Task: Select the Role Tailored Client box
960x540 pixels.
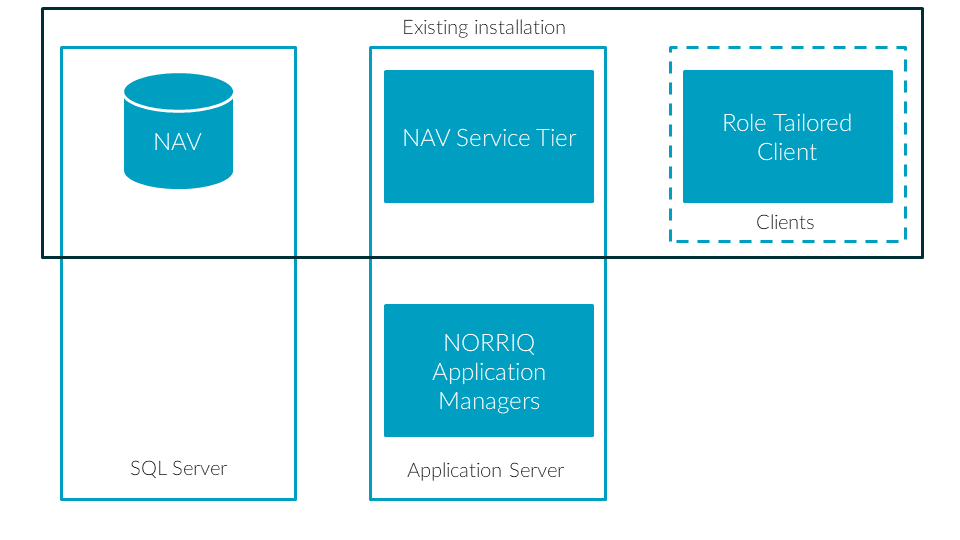Action: tap(787, 137)
